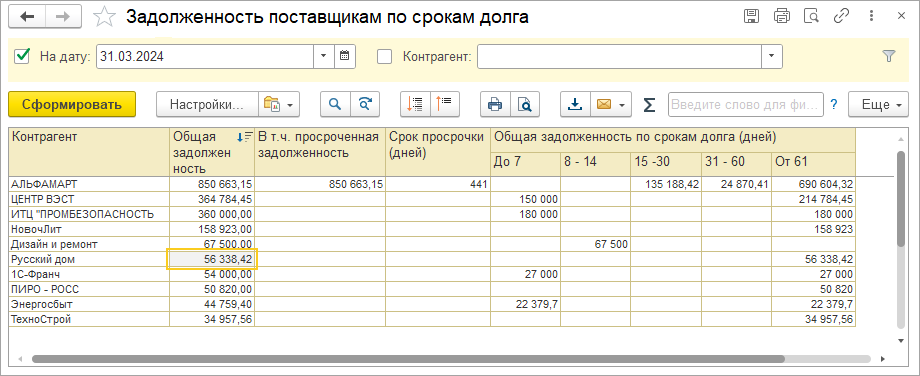
Task: Open report variants folder icon
Action: click(279, 104)
